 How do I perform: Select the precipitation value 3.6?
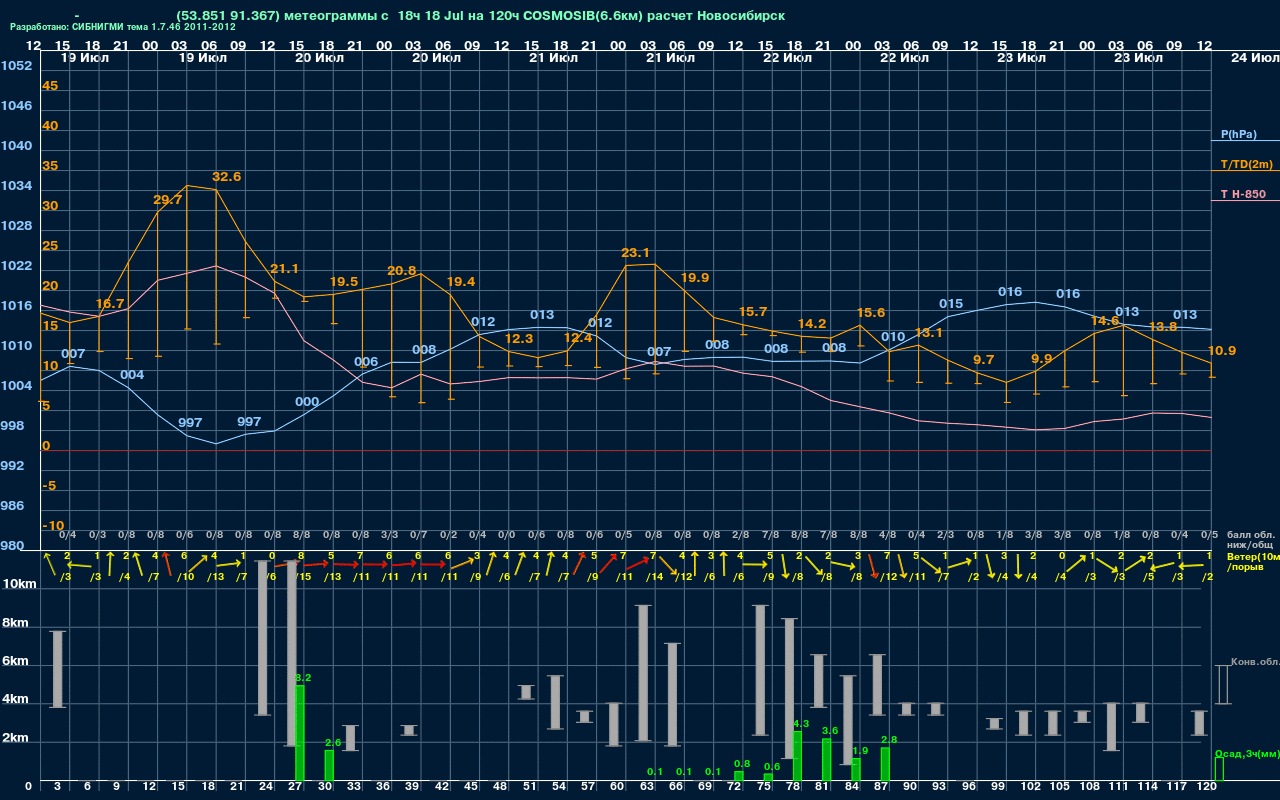pos(830,731)
